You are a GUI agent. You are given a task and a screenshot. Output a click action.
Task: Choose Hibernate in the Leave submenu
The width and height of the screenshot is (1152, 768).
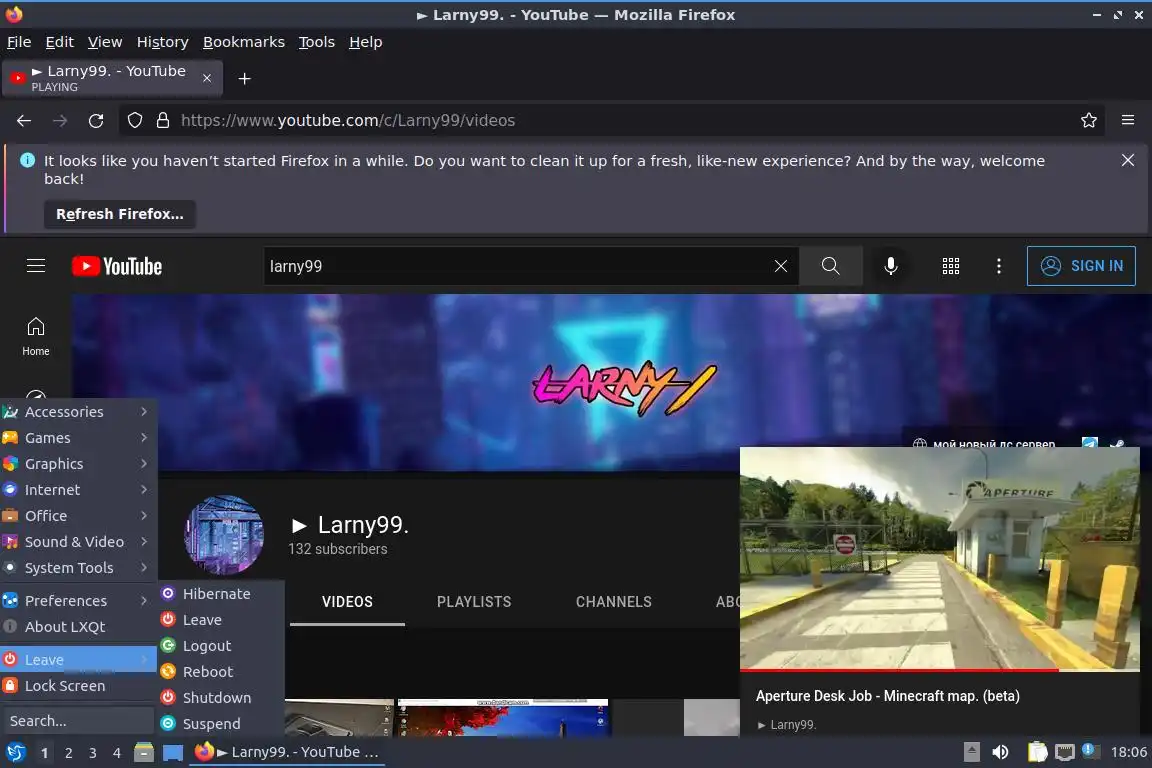point(220,594)
